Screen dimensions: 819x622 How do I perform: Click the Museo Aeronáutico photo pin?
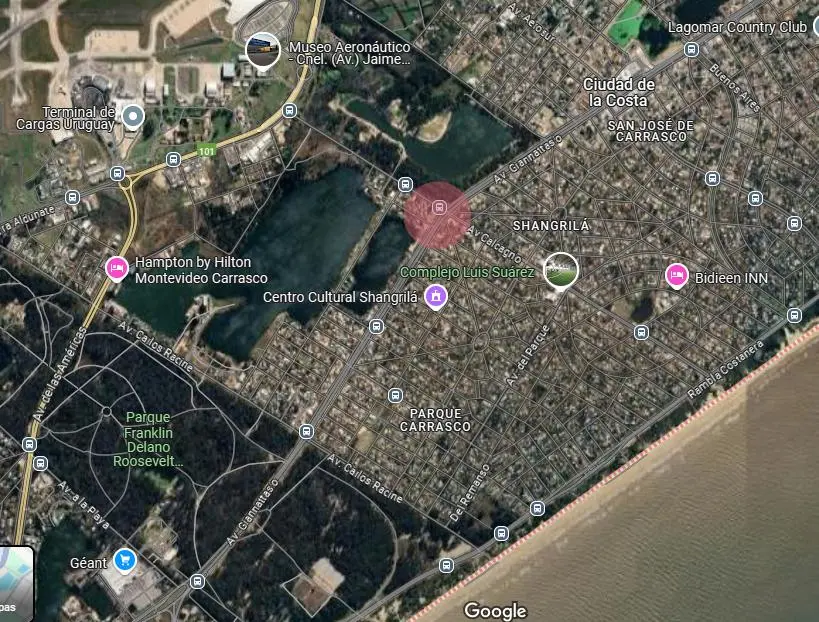263,51
